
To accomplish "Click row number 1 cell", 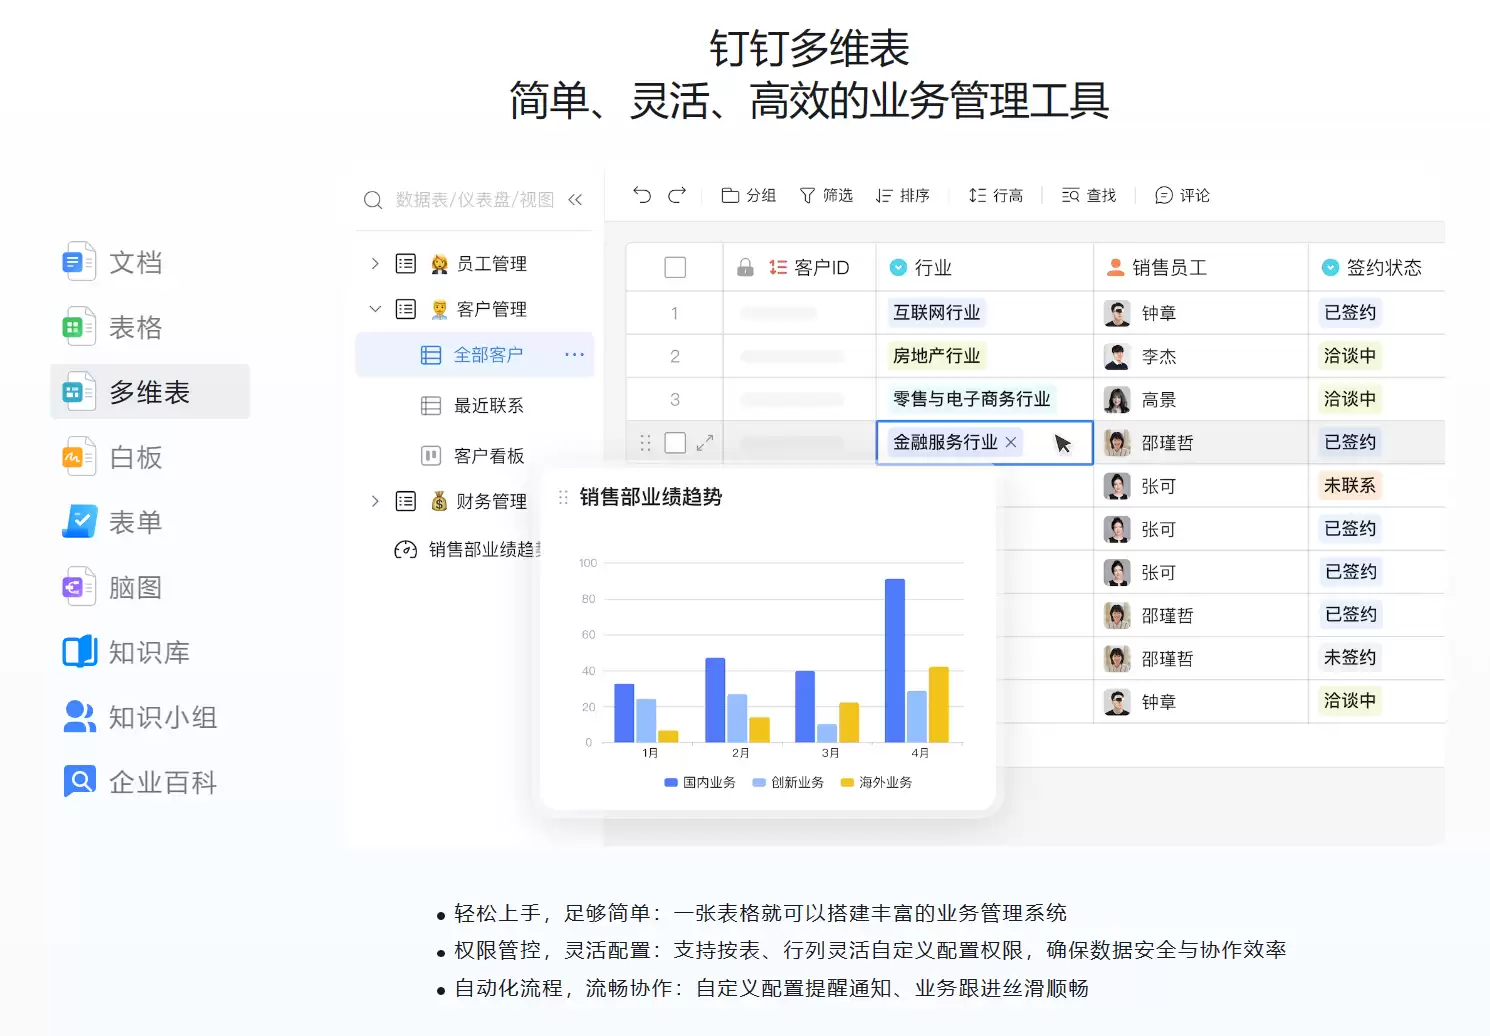I will pyautogui.click(x=675, y=313).
